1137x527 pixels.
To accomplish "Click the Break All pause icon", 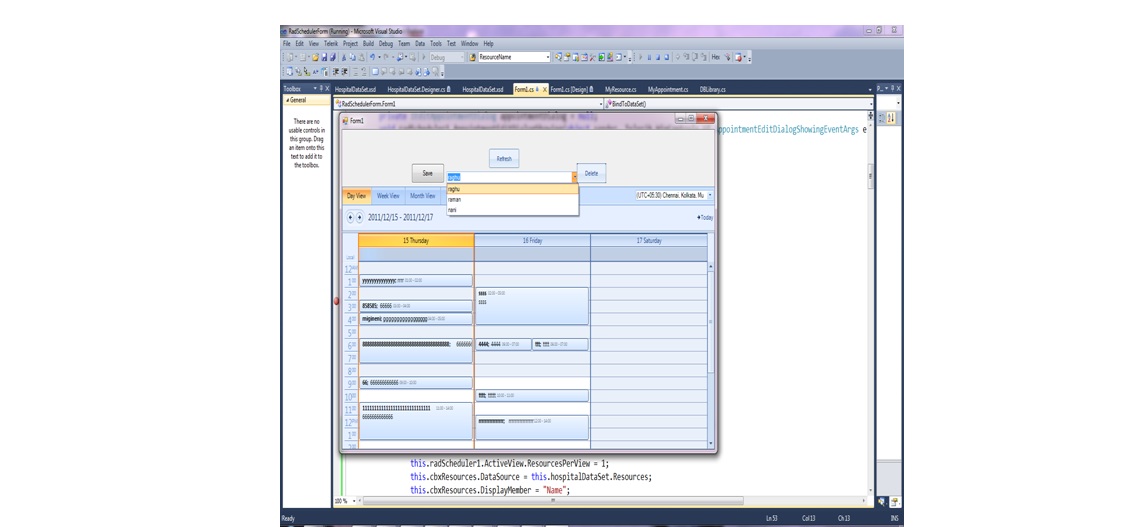I will (x=649, y=57).
